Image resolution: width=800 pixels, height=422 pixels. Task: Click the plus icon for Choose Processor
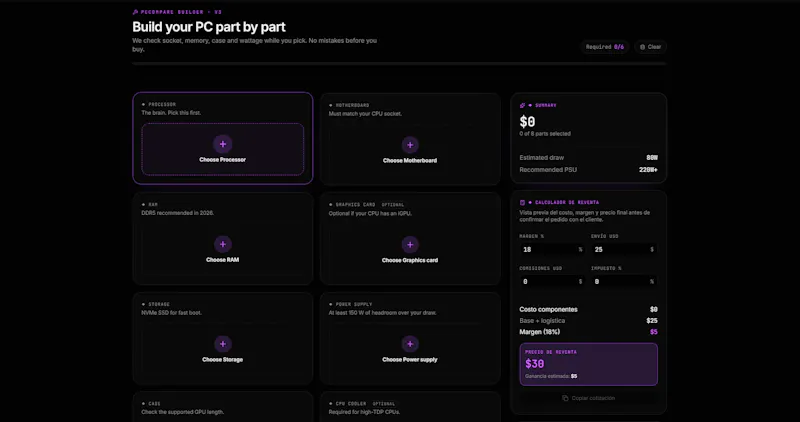coord(222,144)
